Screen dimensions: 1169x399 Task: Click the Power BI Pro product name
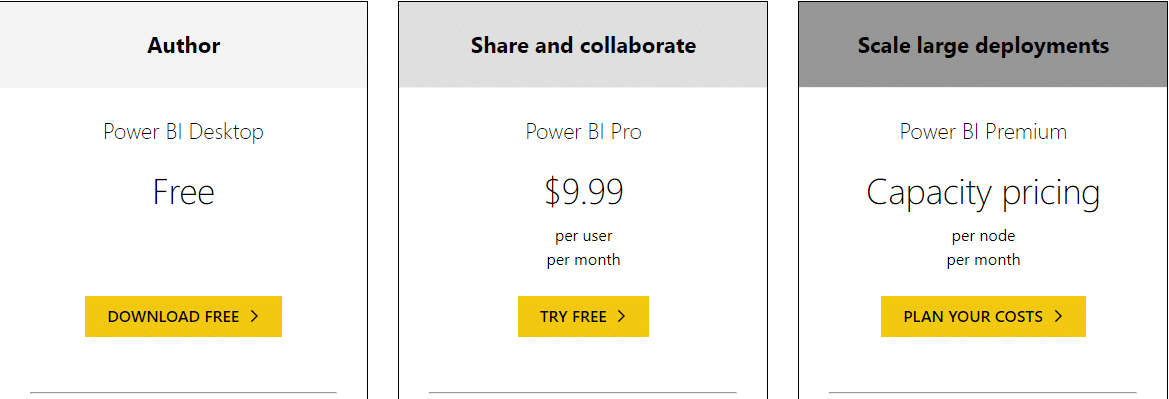(583, 132)
